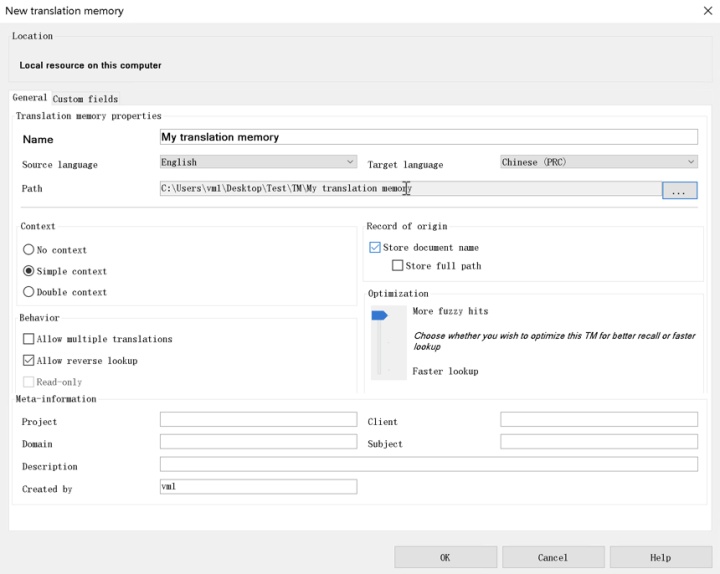The image size is (720, 574).
Task: Click the Optimization slider handle
Action: tap(379, 315)
